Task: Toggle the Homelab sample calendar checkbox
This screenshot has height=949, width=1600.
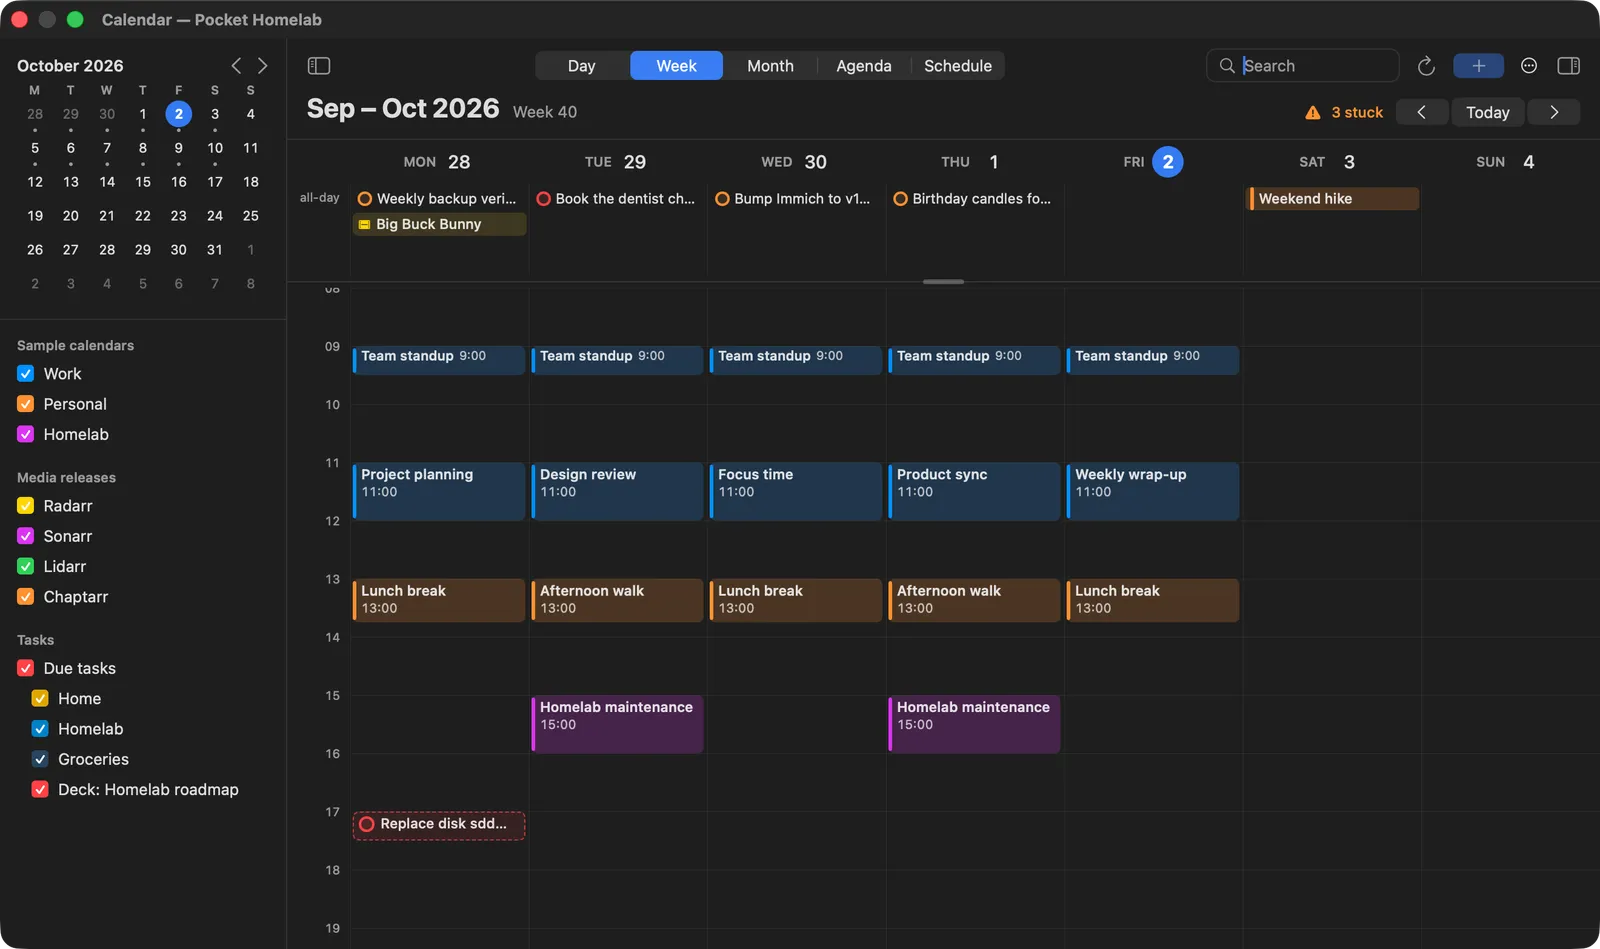Action: click(x=26, y=435)
